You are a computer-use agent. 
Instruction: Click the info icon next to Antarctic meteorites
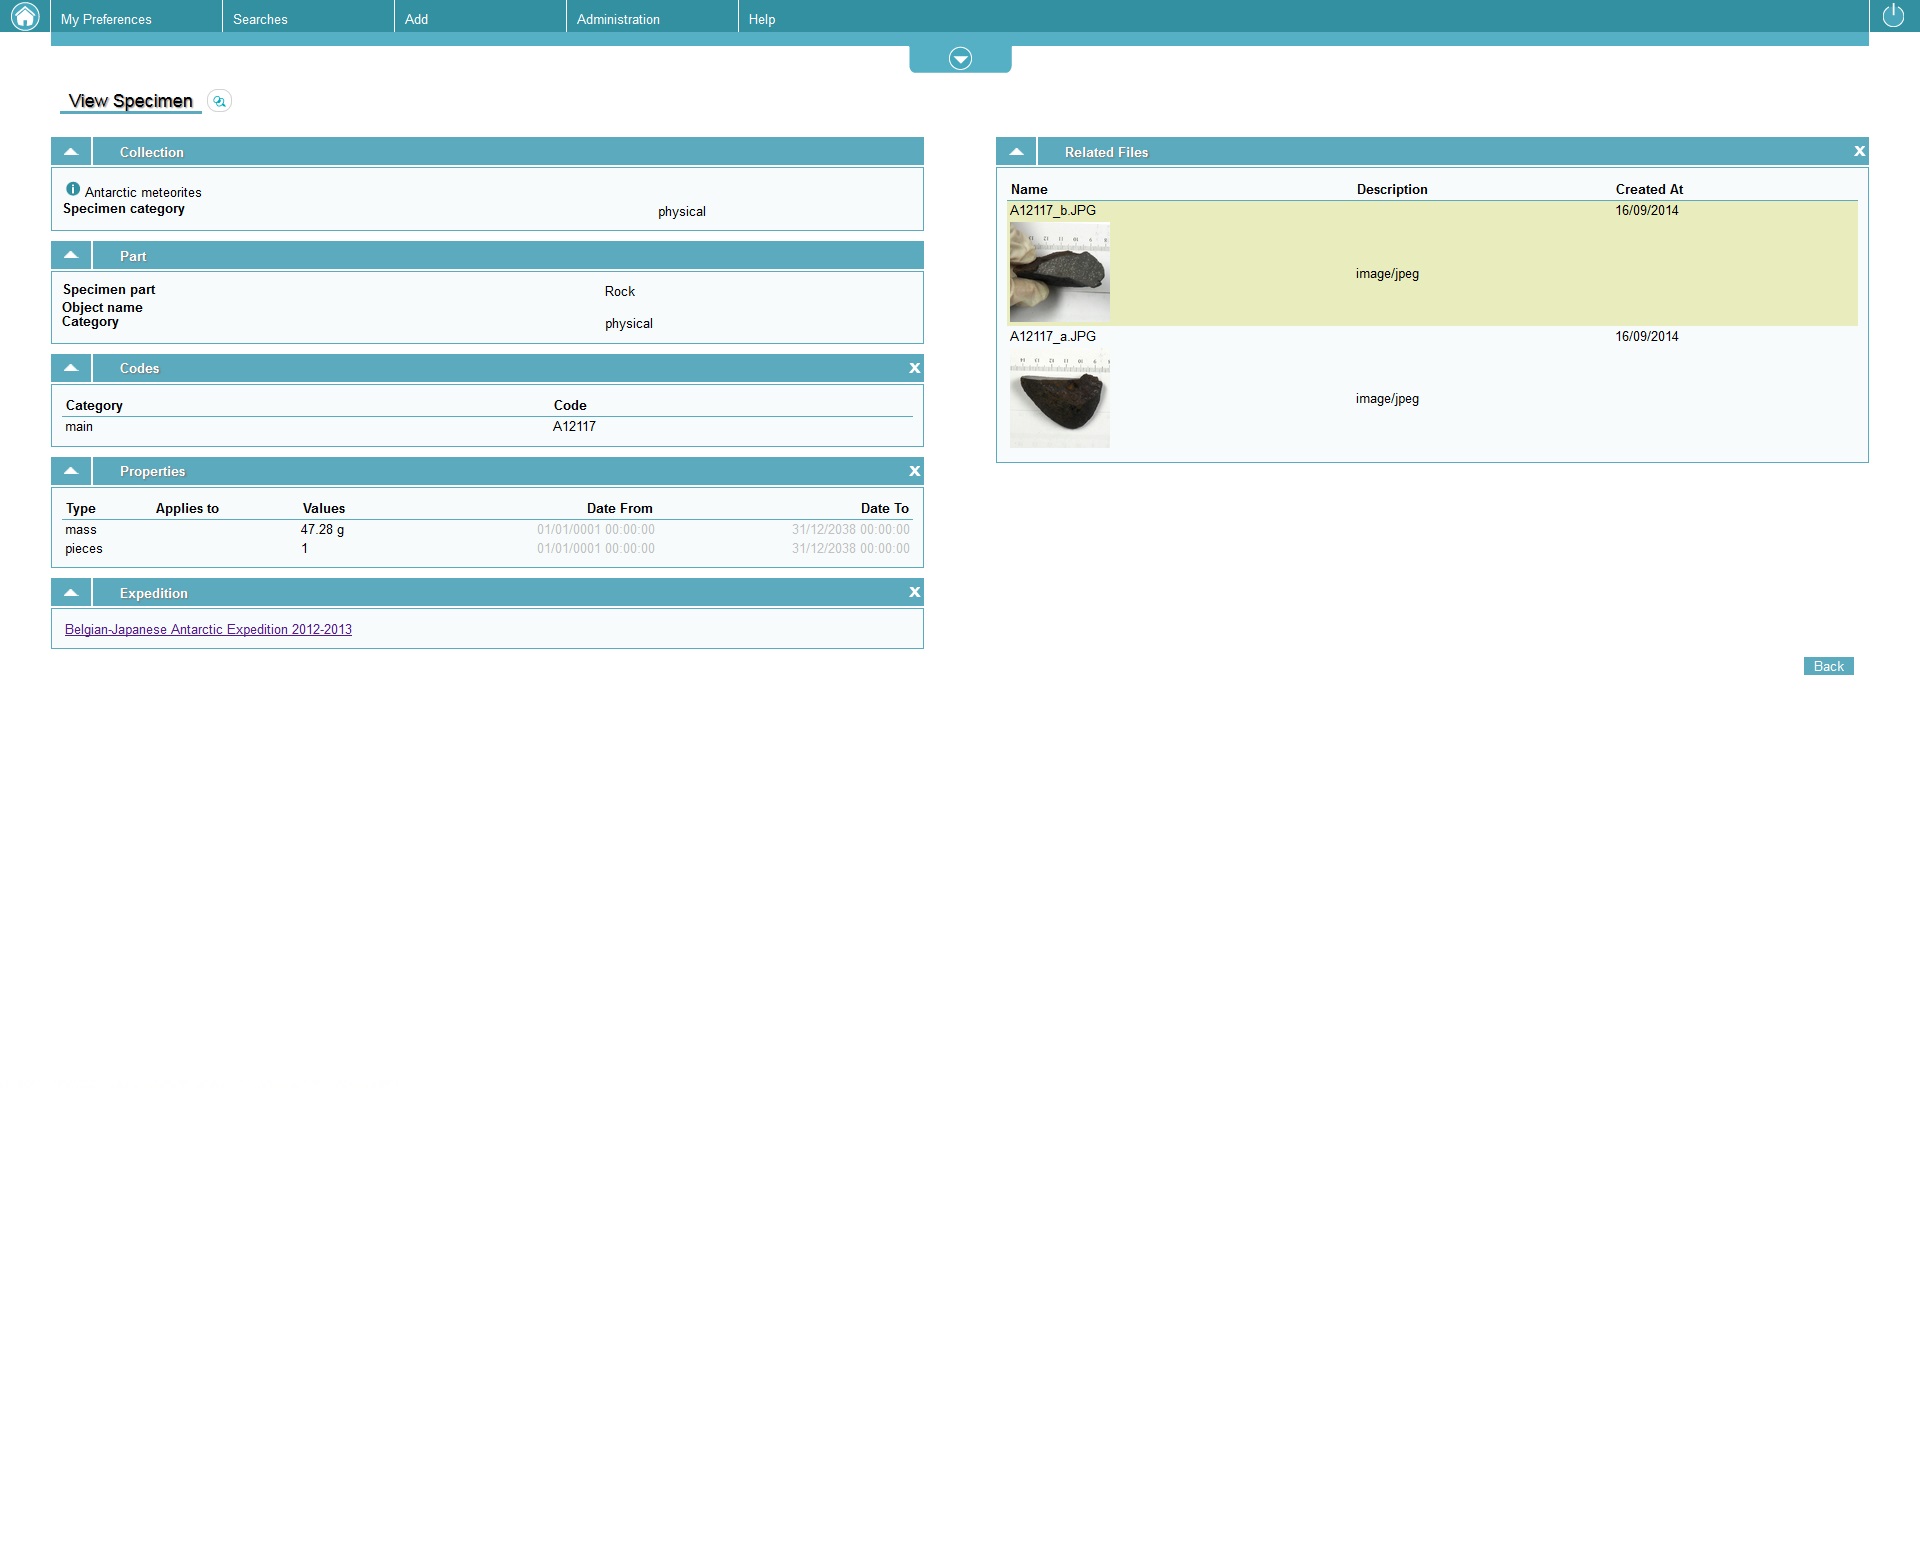coord(73,189)
